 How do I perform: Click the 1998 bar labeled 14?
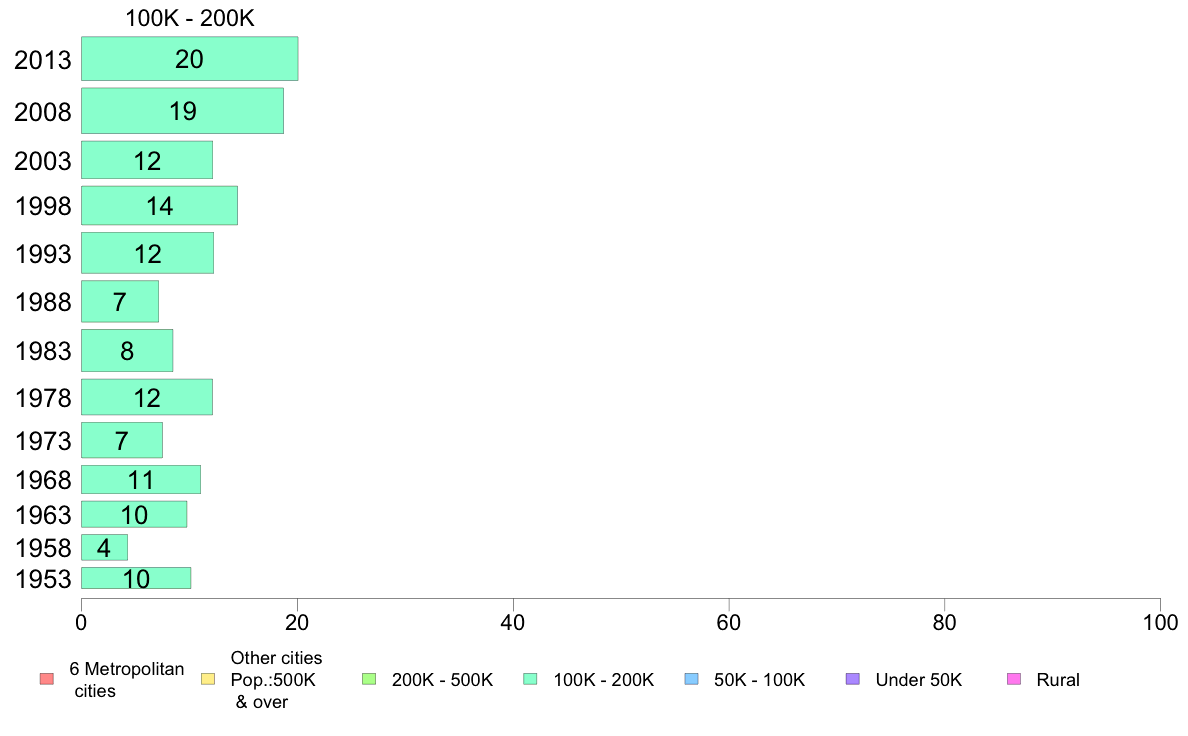coord(159,205)
